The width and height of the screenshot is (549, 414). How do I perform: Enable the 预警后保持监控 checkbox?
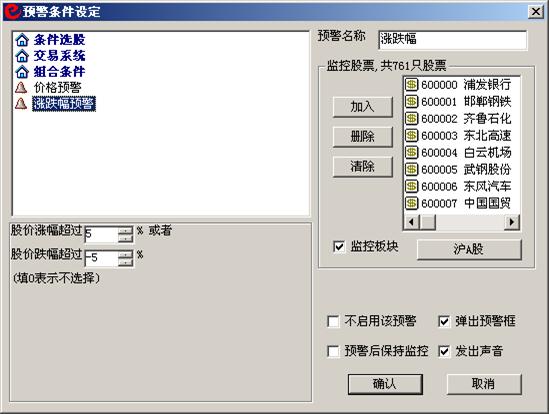click(333, 351)
